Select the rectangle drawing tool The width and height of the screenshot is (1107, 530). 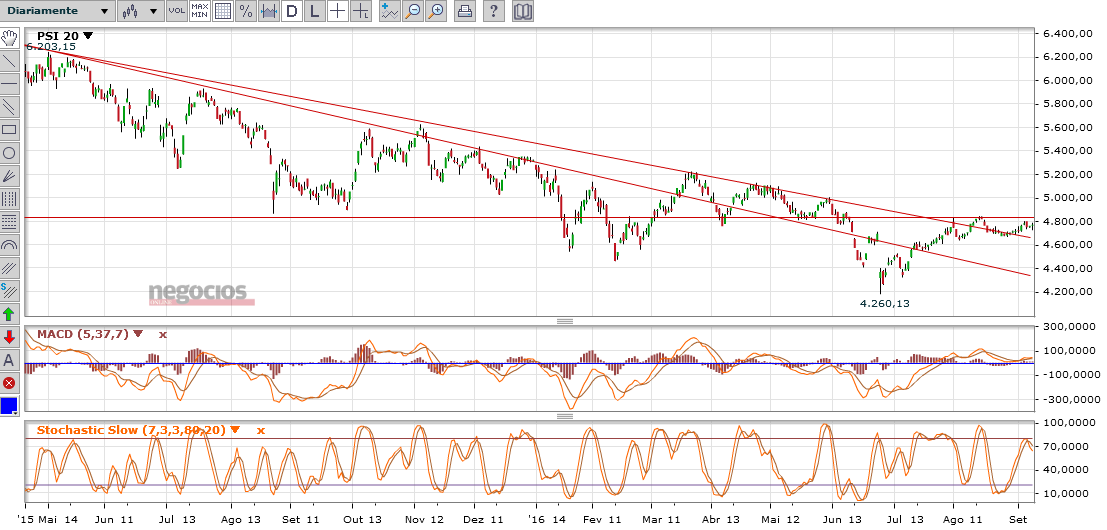pos(9,130)
